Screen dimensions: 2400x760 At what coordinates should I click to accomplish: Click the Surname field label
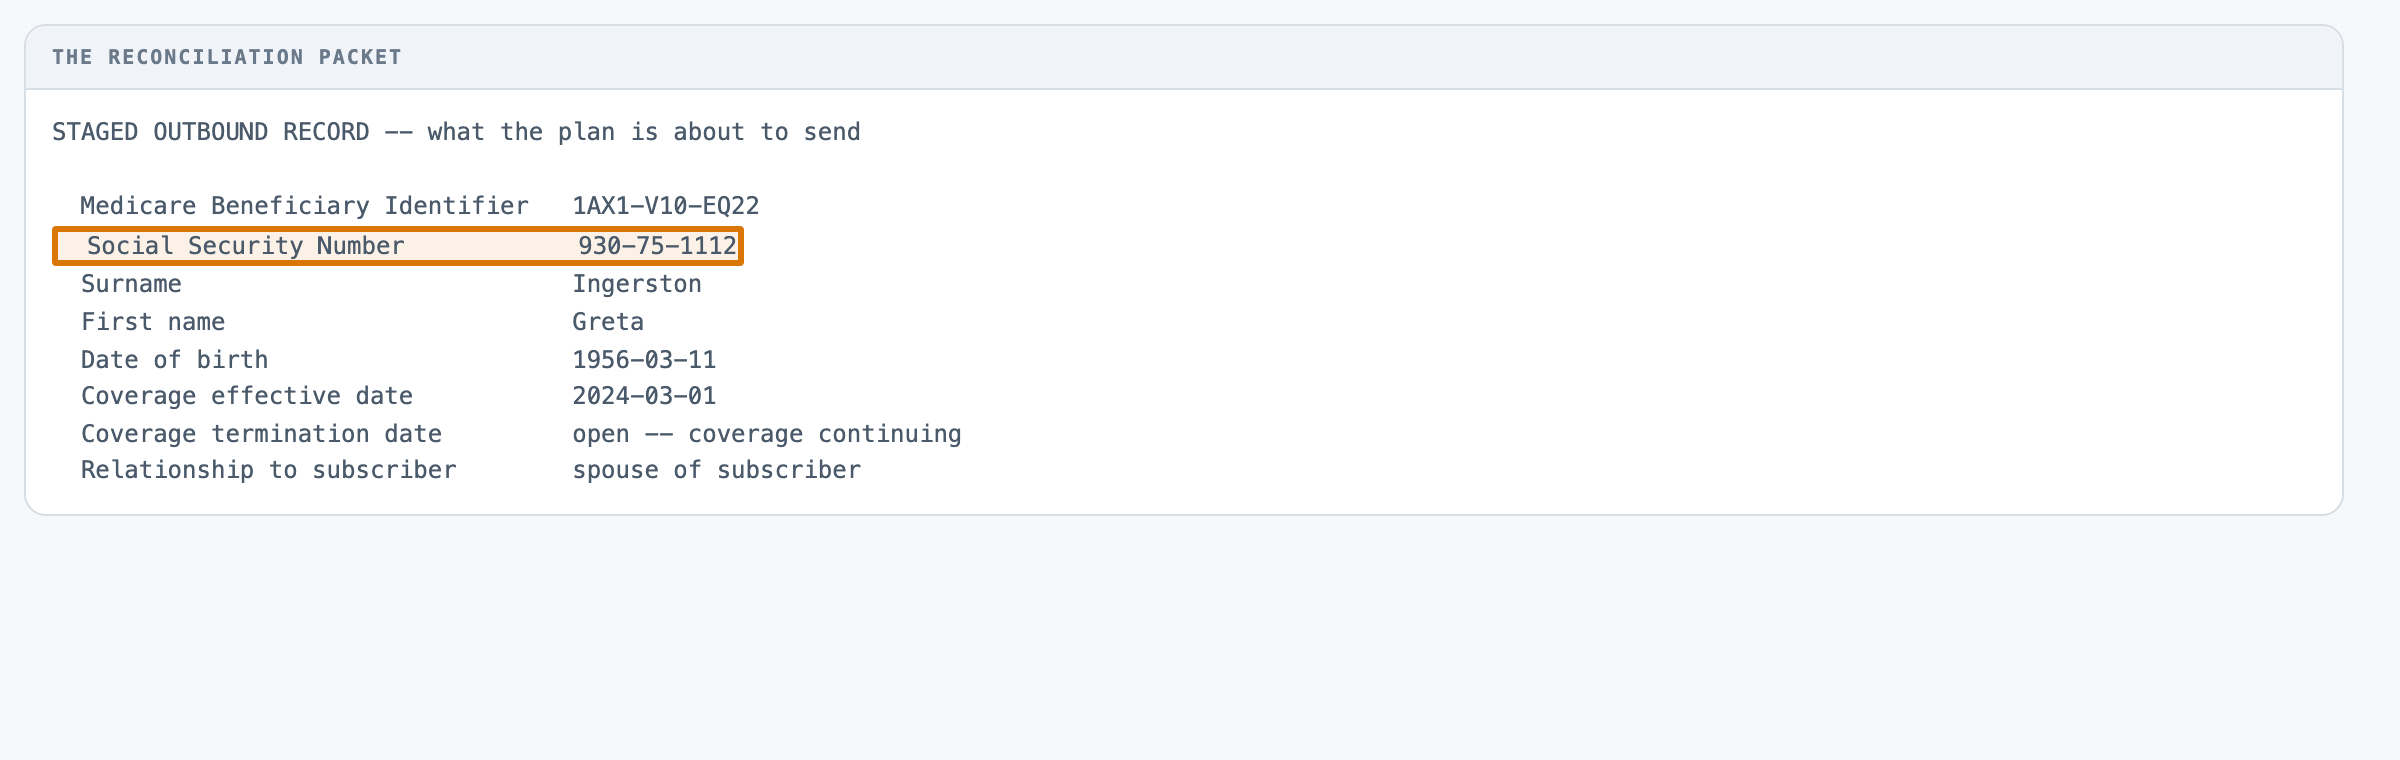[131, 284]
